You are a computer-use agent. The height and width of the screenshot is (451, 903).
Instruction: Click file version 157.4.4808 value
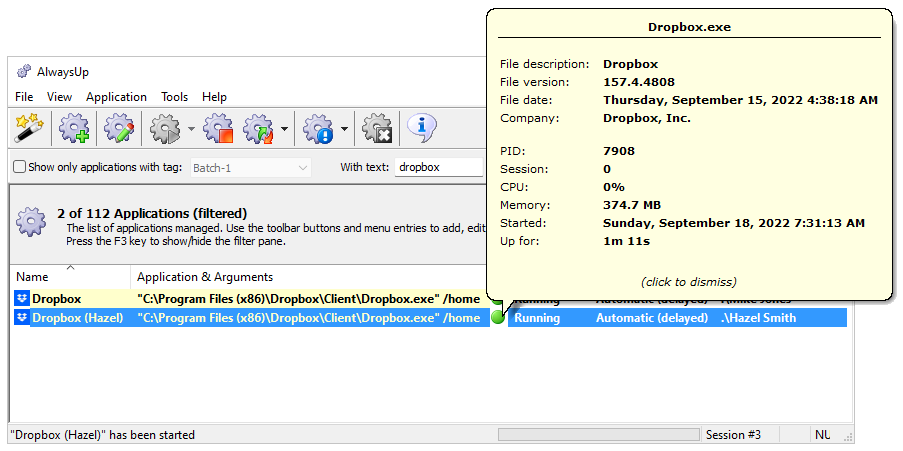(639, 82)
